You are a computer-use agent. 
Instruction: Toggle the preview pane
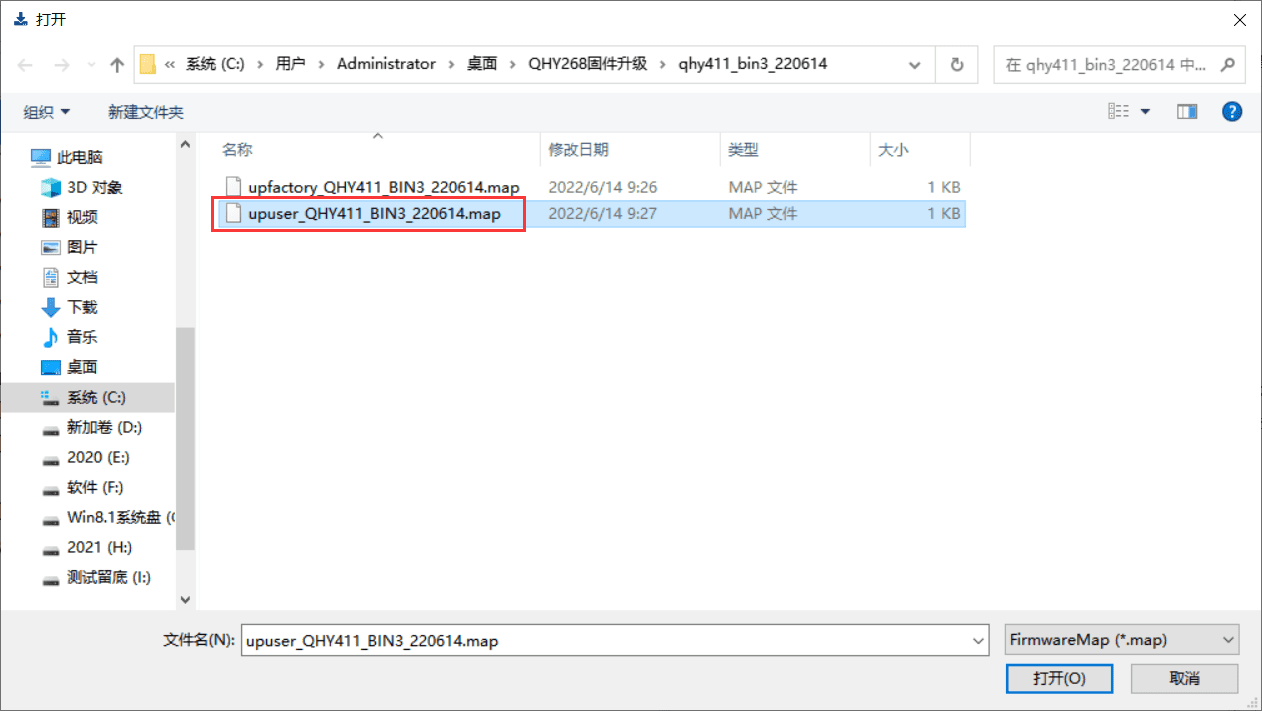tap(1187, 111)
